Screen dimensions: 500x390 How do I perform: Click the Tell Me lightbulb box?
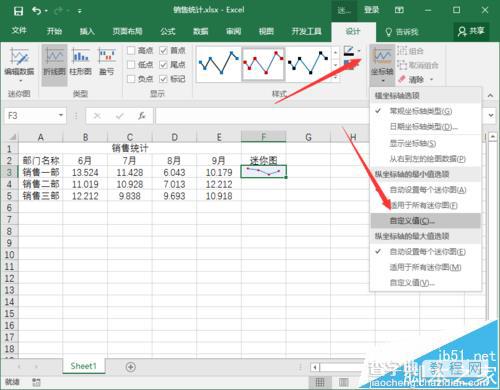click(x=402, y=32)
